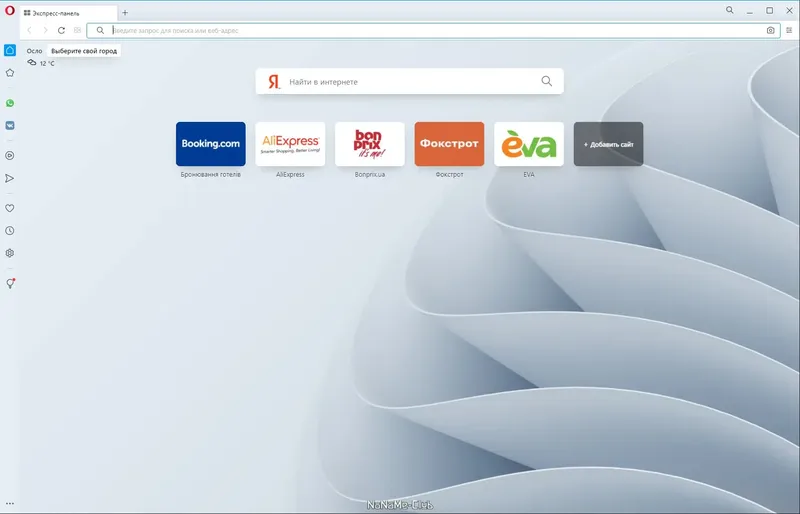The width and height of the screenshot is (800, 514).
Task: Open My Flow send icon in sidebar
Action: 10,178
